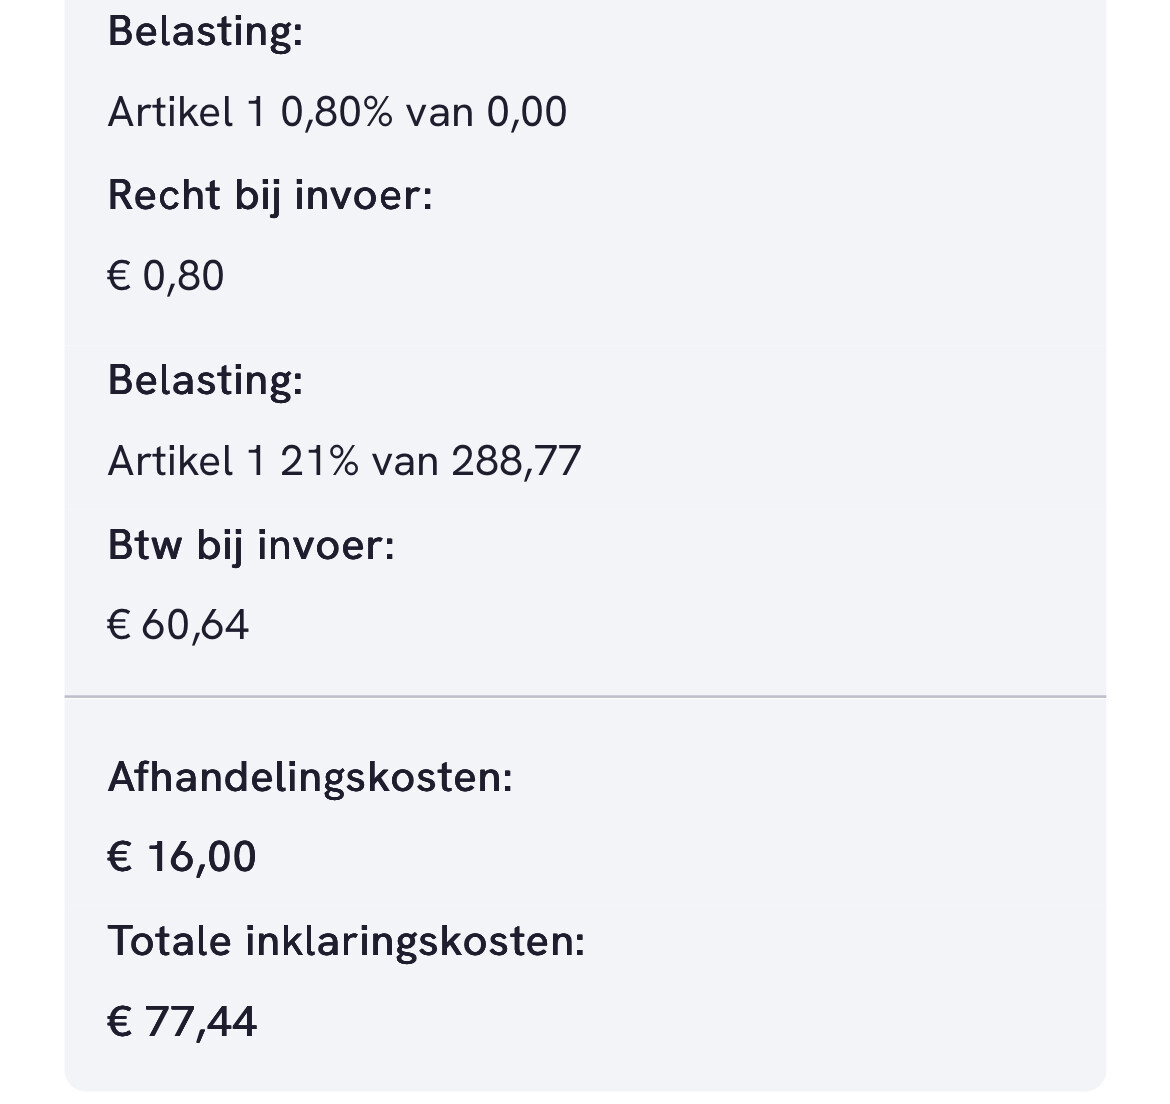Select the € 60,64 import VAT amount
This screenshot has height=1104, width=1170.
178,625
